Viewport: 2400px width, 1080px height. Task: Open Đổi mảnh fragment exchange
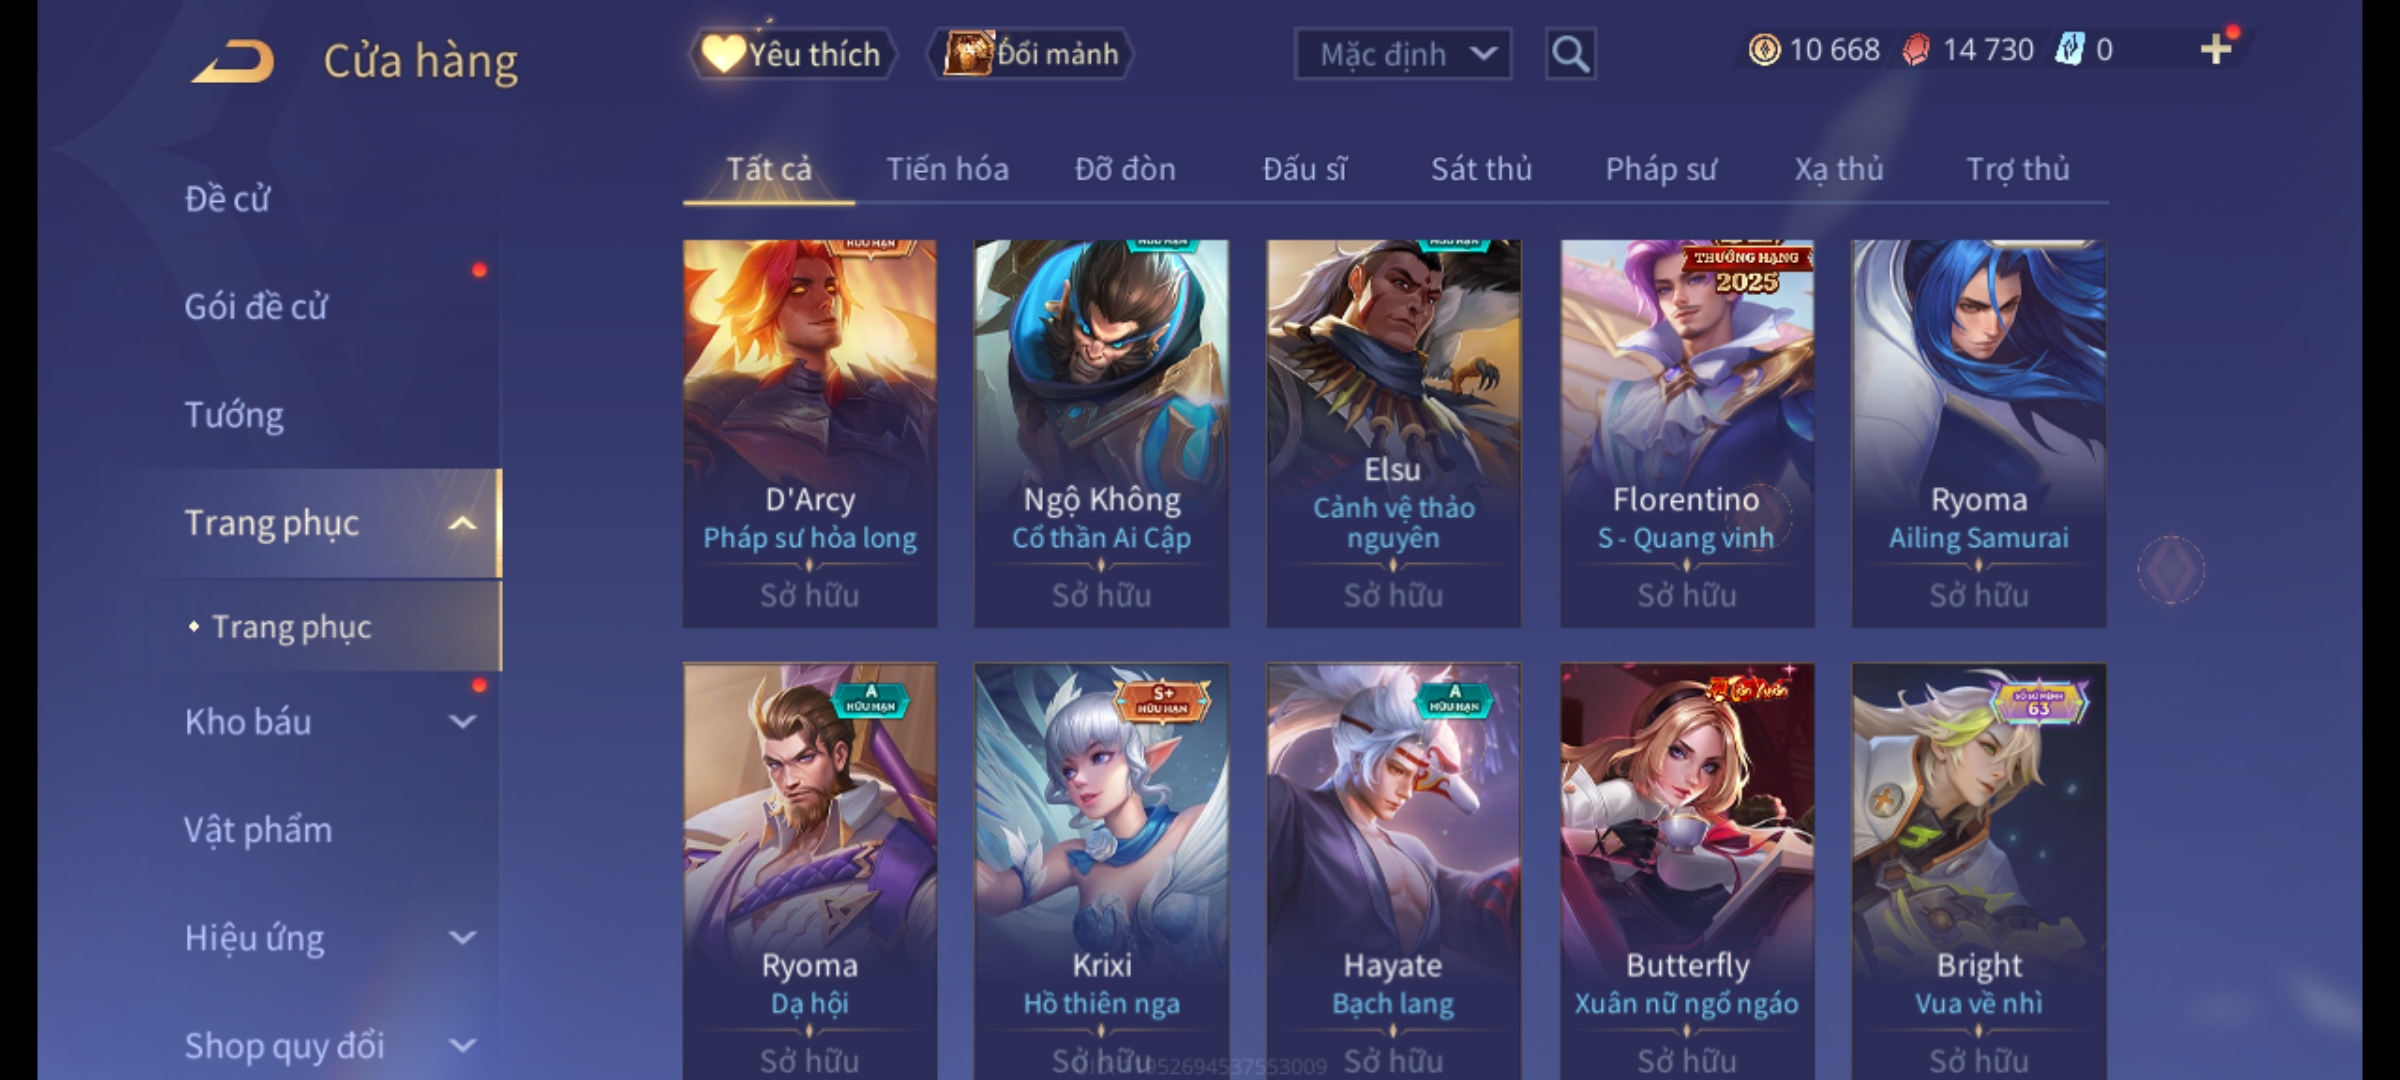point(1031,54)
